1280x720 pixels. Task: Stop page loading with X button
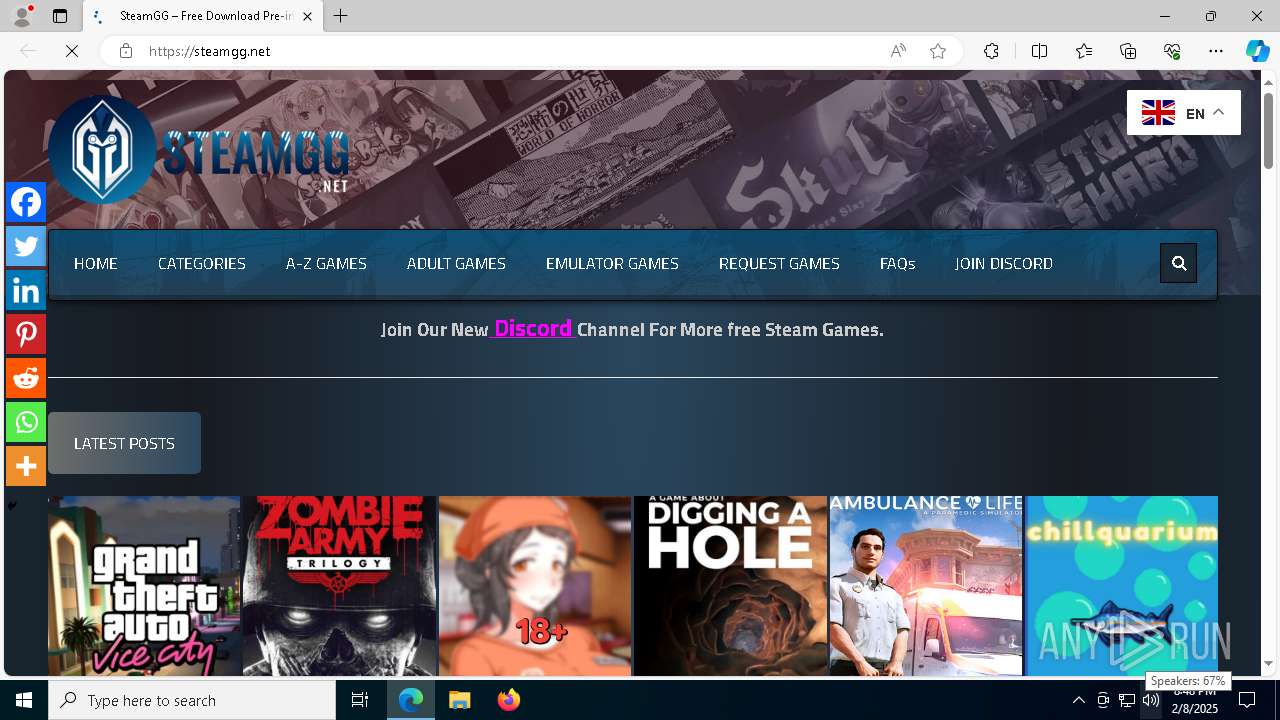(x=72, y=51)
